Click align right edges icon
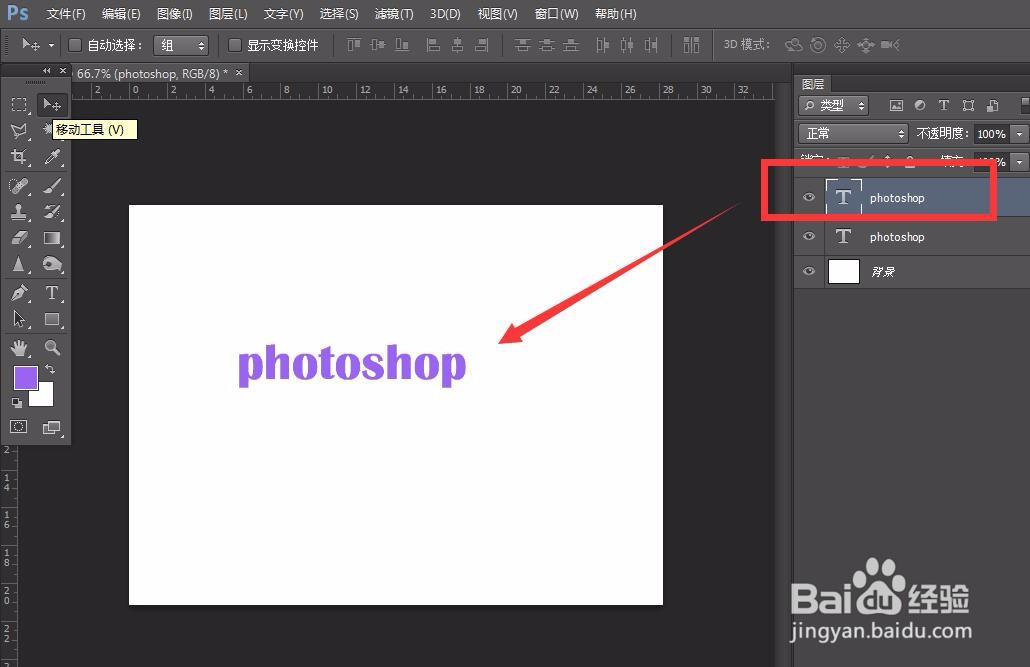The height and width of the screenshot is (667, 1030). point(481,45)
